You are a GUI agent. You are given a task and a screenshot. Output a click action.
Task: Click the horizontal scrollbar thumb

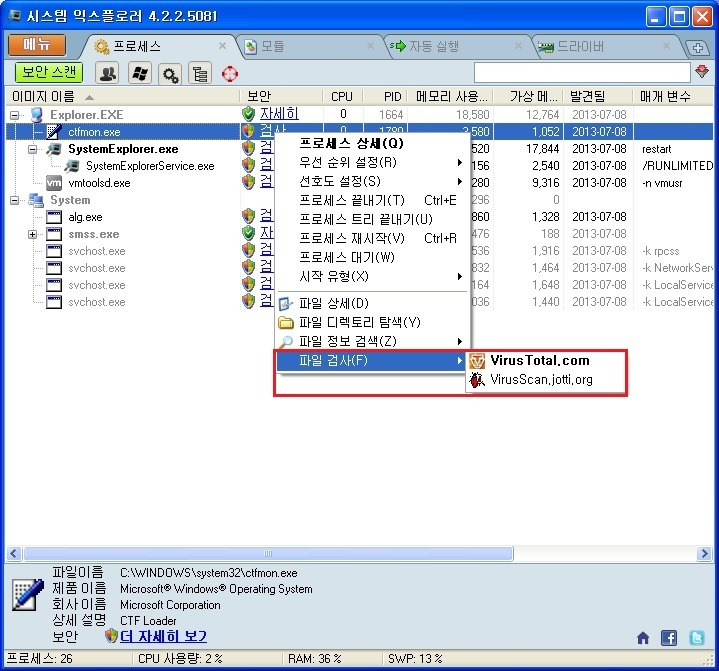pos(268,554)
